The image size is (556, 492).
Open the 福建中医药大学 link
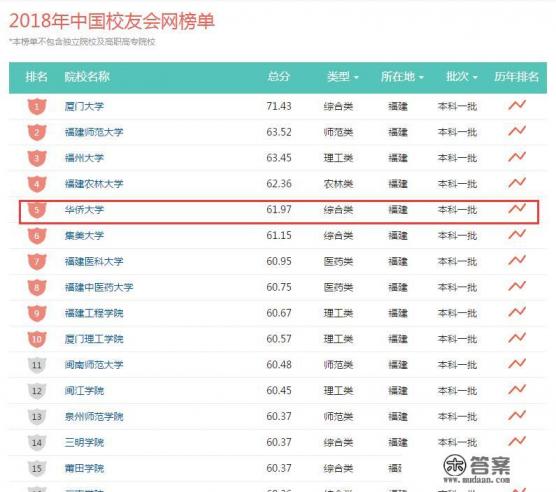(99, 287)
